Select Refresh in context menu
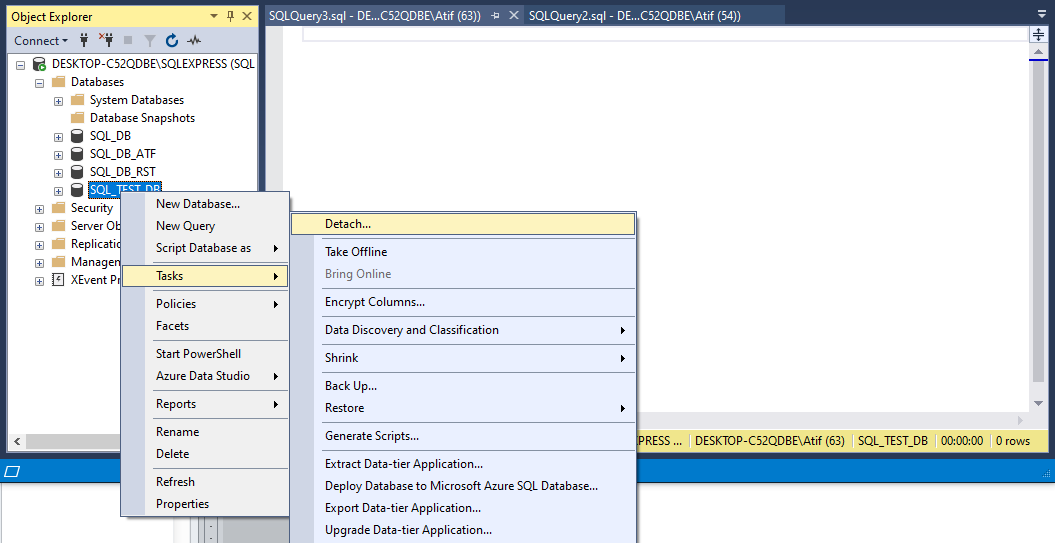The height and width of the screenshot is (543, 1055). pyautogui.click(x=205, y=482)
